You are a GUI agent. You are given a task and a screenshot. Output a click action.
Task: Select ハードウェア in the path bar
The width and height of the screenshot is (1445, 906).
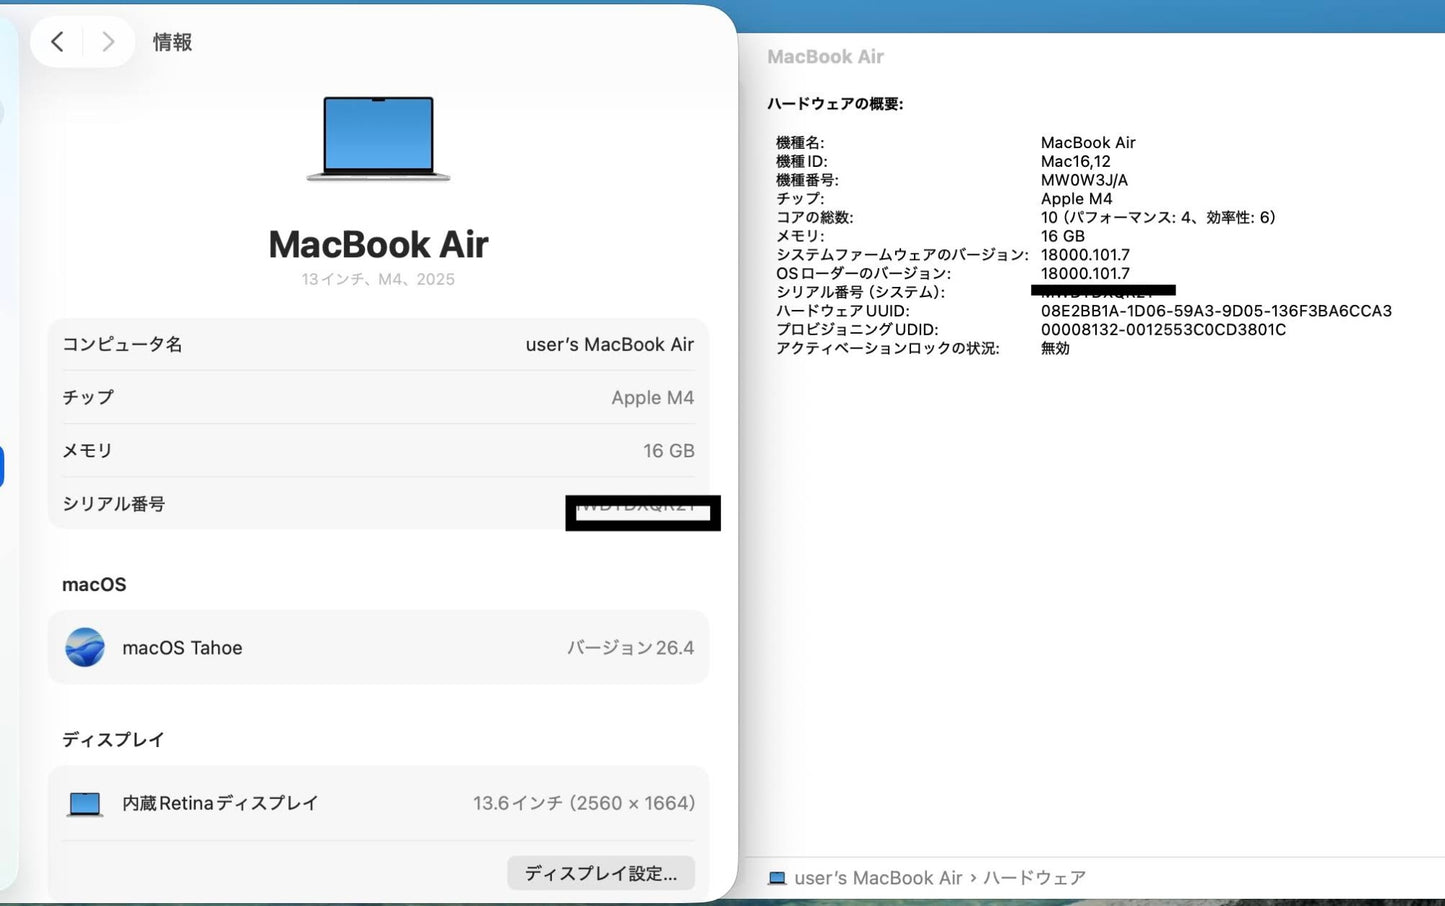tap(1034, 878)
